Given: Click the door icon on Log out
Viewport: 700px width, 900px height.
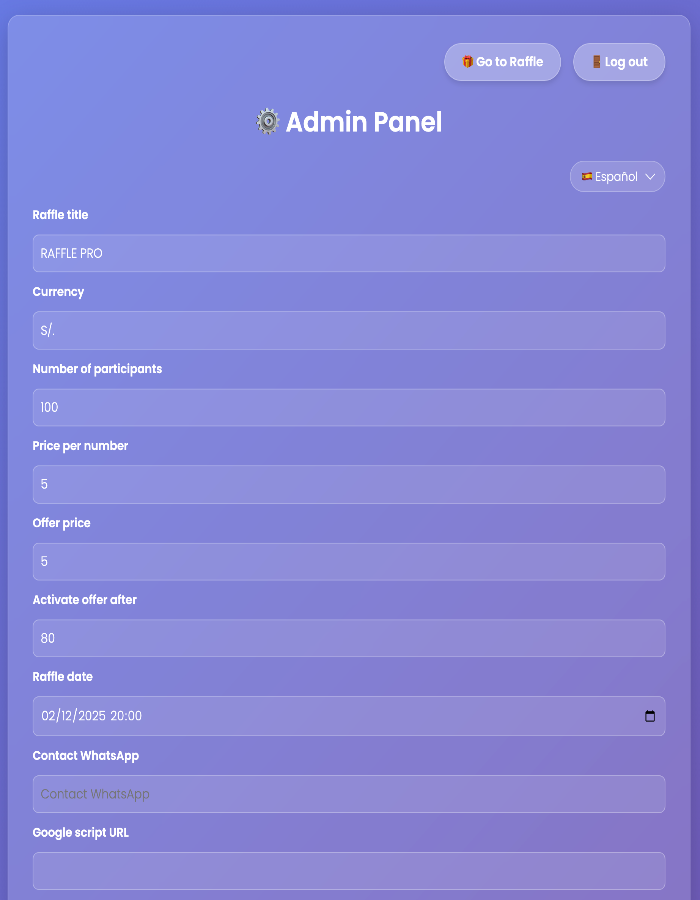Looking at the screenshot, I should 596,62.
